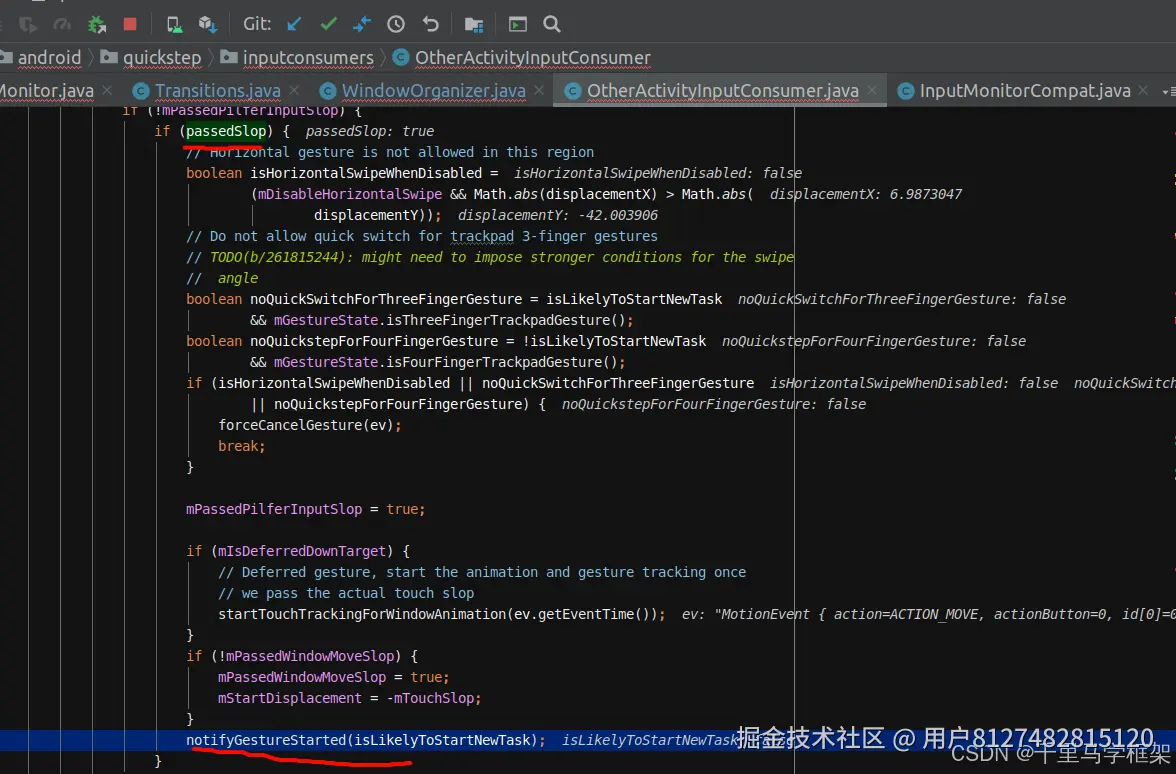Image resolution: width=1176 pixels, height=774 pixels.
Task: Click the Git Commit green checkmark
Action: pyautogui.click(x=328, y=24)
